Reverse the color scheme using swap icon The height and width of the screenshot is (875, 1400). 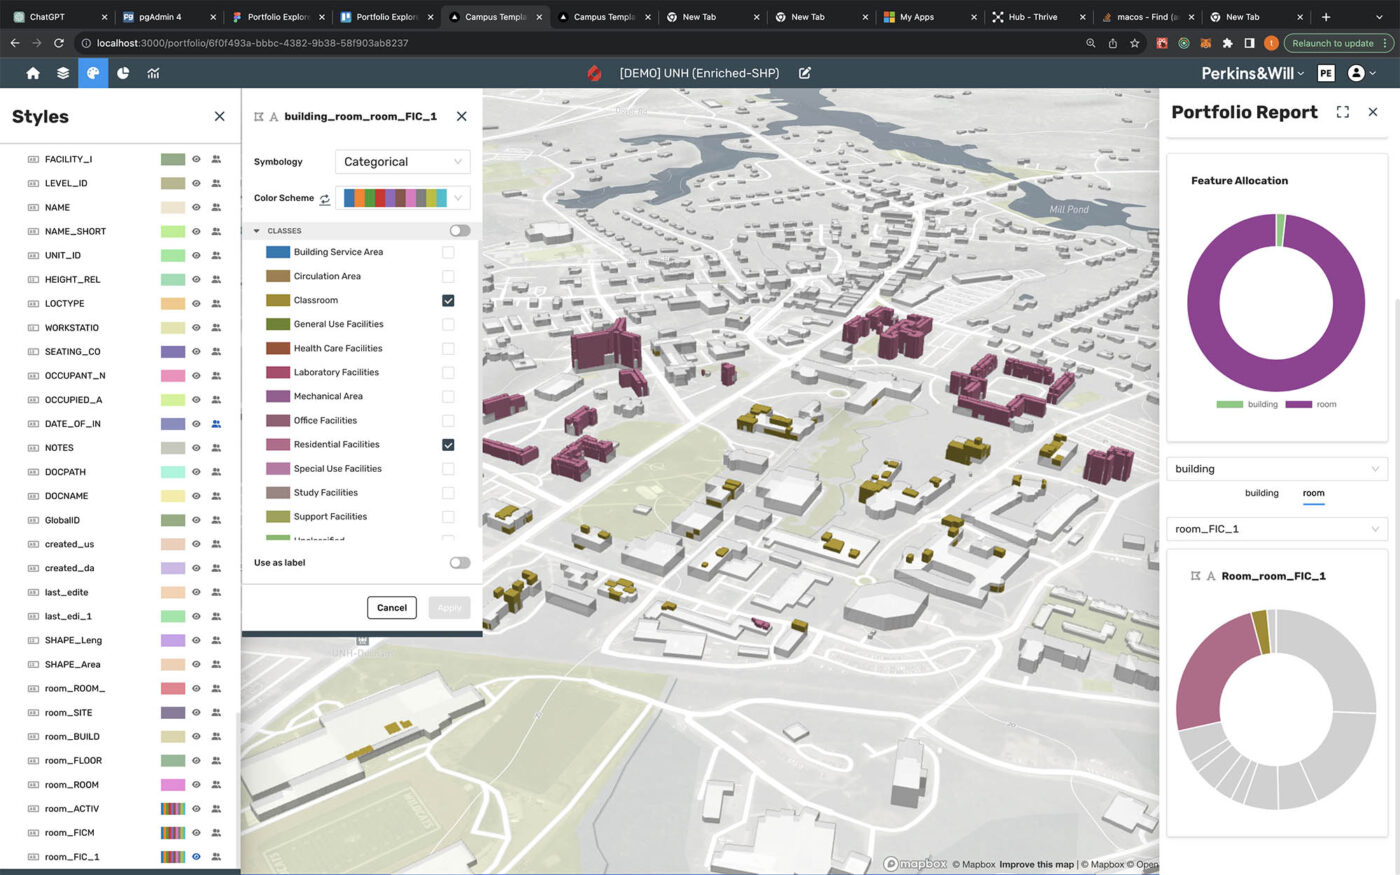click(x=325, y=199)
